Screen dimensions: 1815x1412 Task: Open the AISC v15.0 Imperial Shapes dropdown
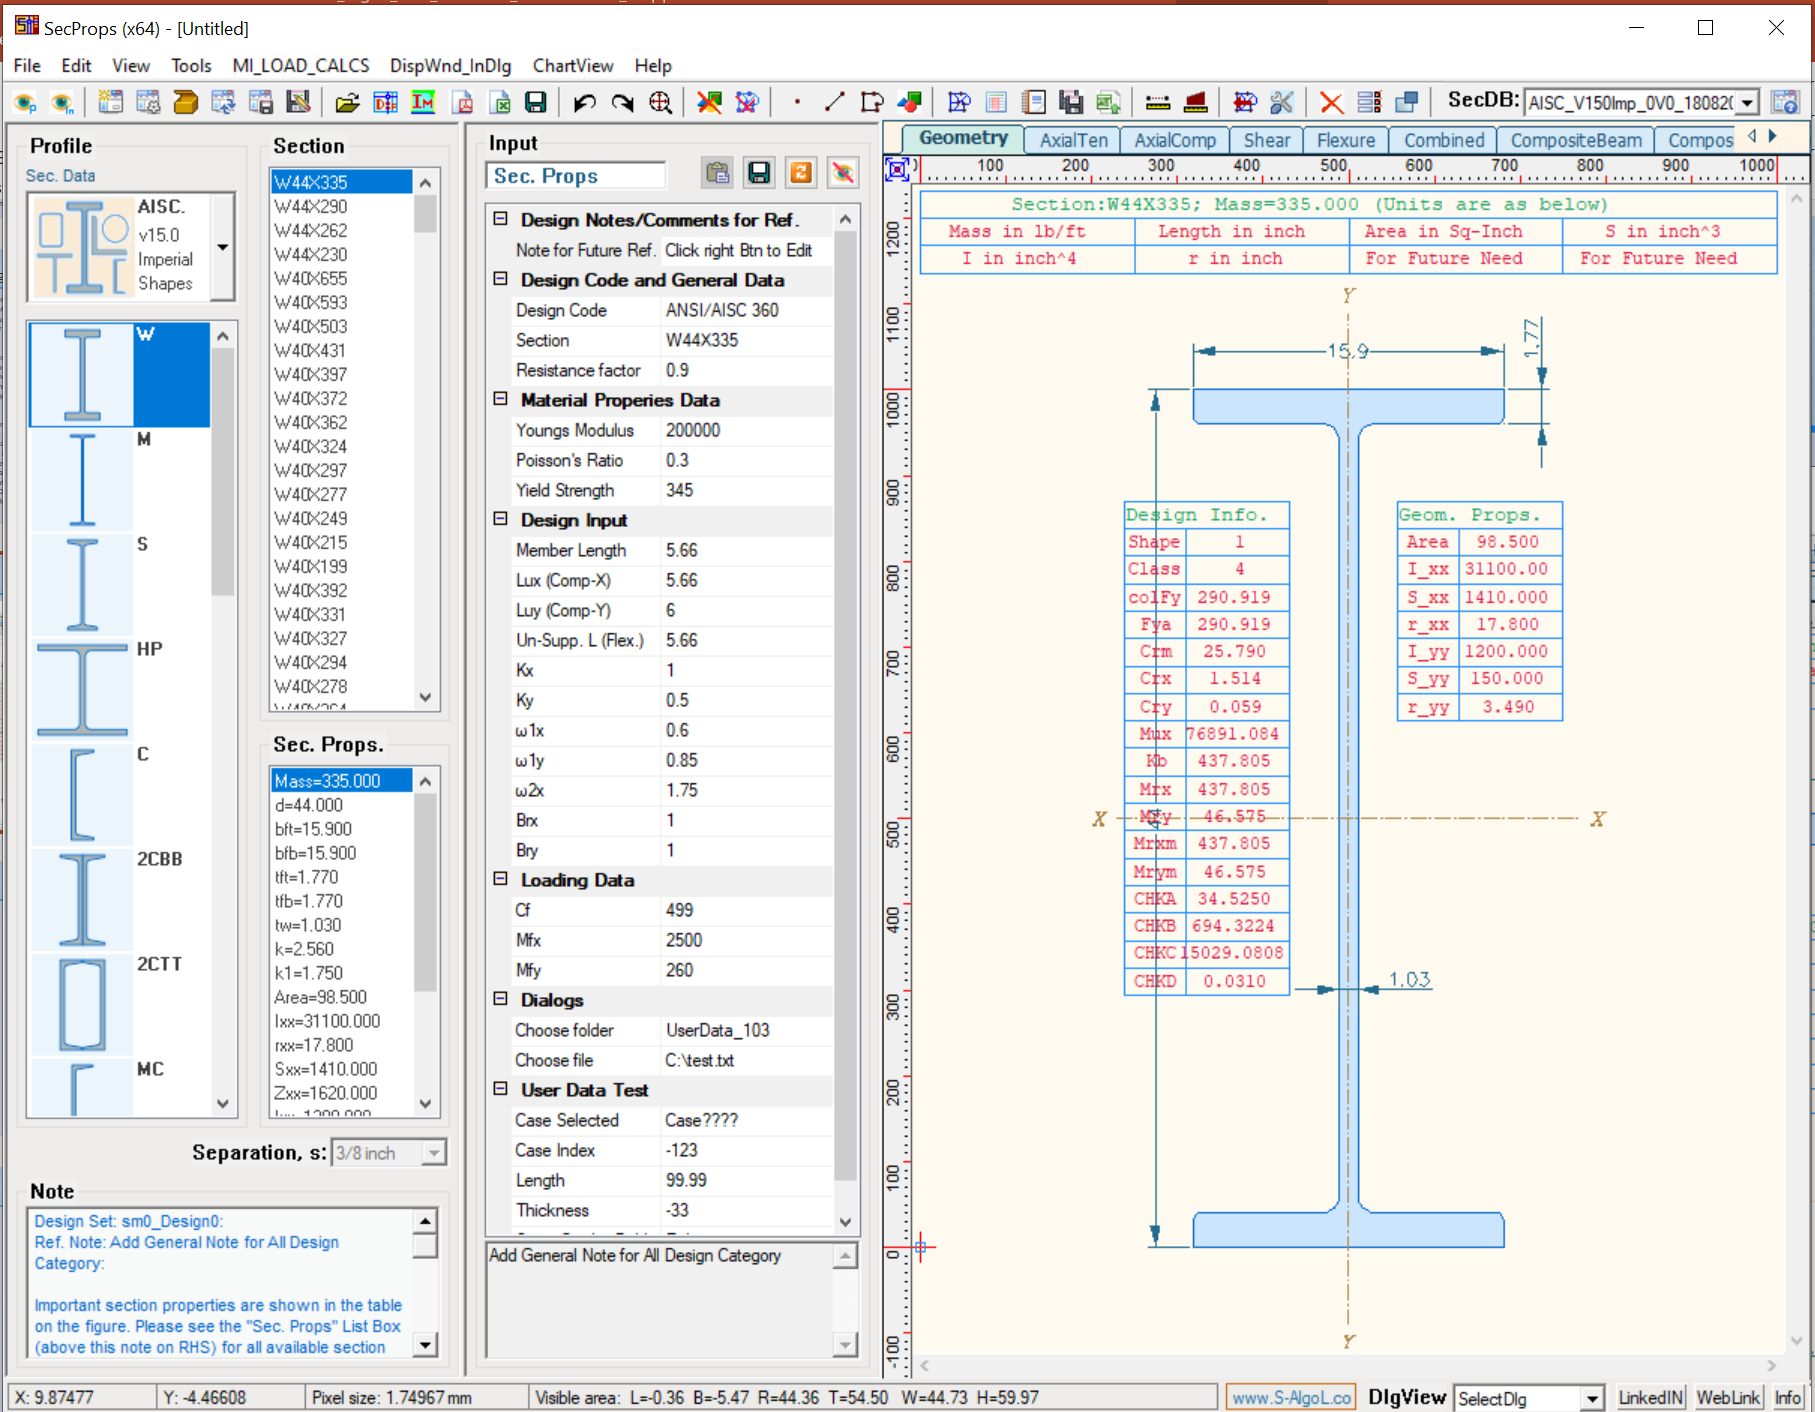coord(222,247)
